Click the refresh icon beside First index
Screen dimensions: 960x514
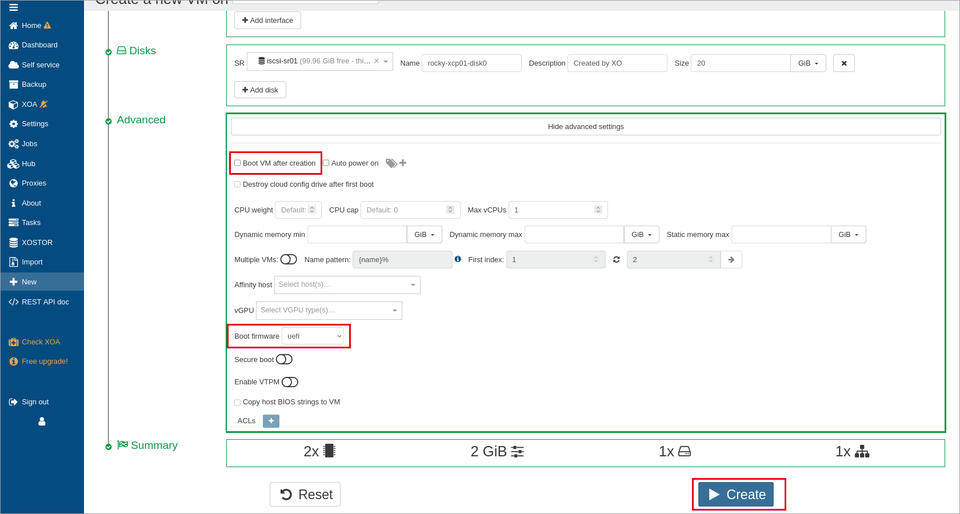click(617, 259)
